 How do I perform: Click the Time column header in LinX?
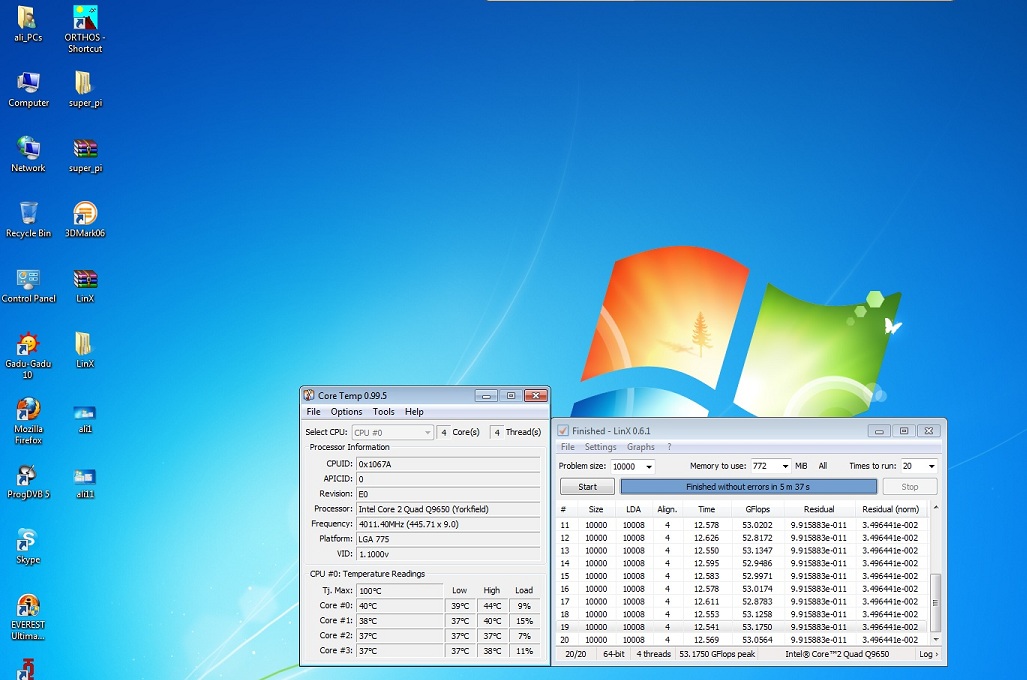click(707, 509)
